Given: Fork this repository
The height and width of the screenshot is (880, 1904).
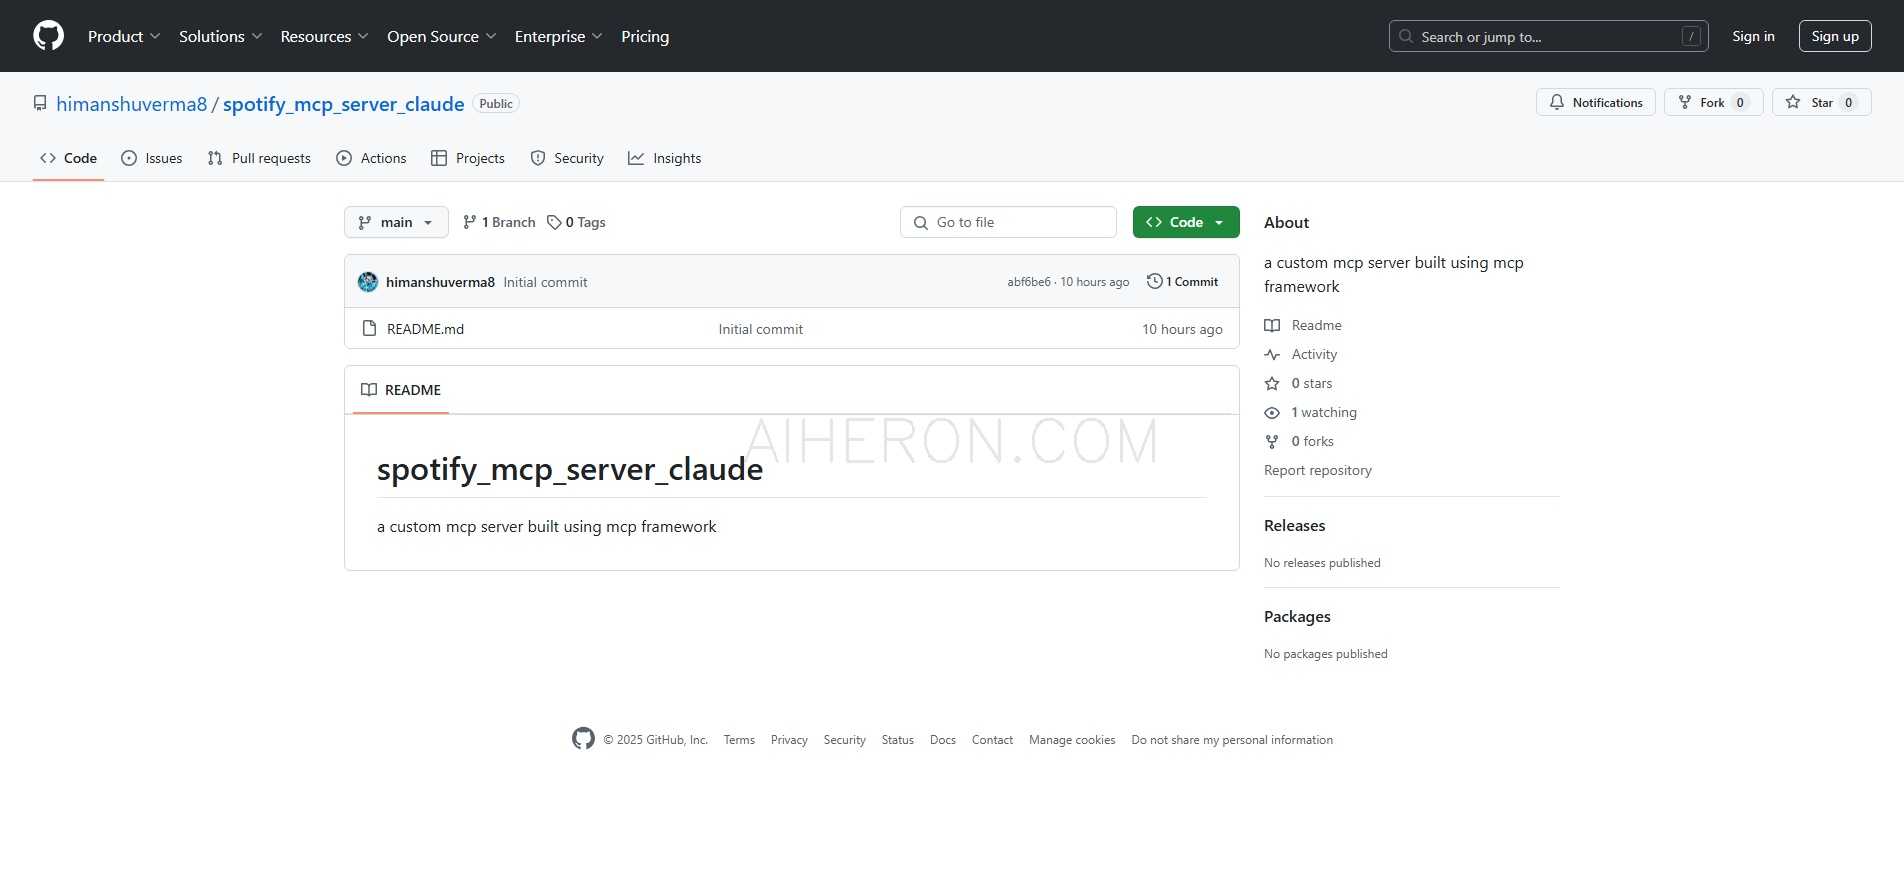Looking at the screenshot, I should coord(1713,102).
